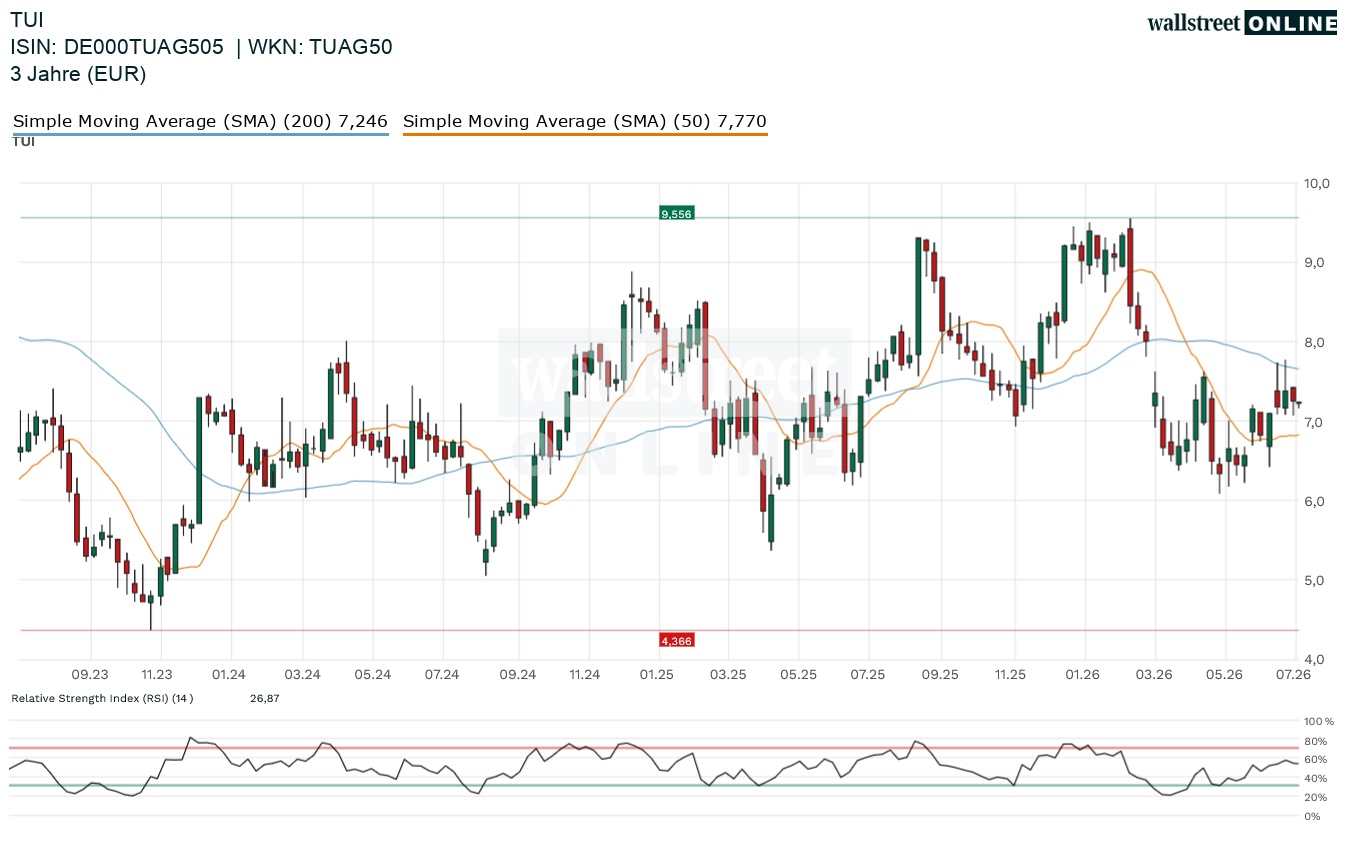
Task: Click the 11.25 date axis label
Action: (1011, 675)
